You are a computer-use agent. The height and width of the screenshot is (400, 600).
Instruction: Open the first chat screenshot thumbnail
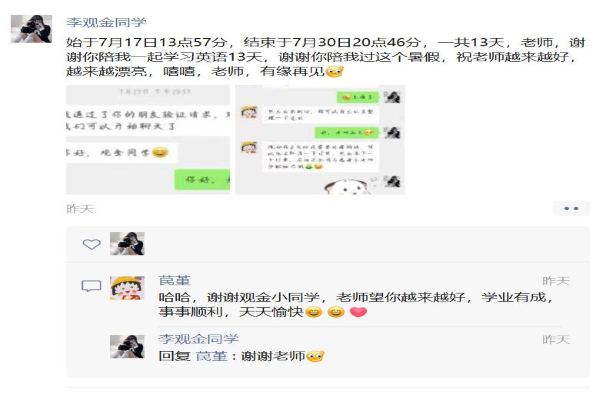pos(148,140)
